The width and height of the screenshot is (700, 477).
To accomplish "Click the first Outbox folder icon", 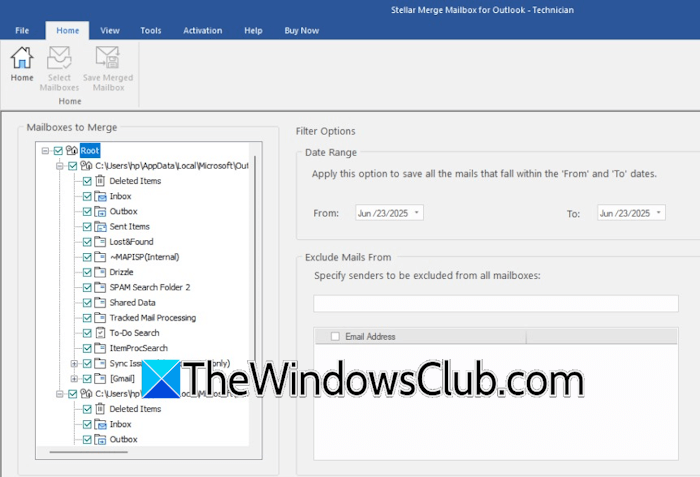I will pos(100,211).
